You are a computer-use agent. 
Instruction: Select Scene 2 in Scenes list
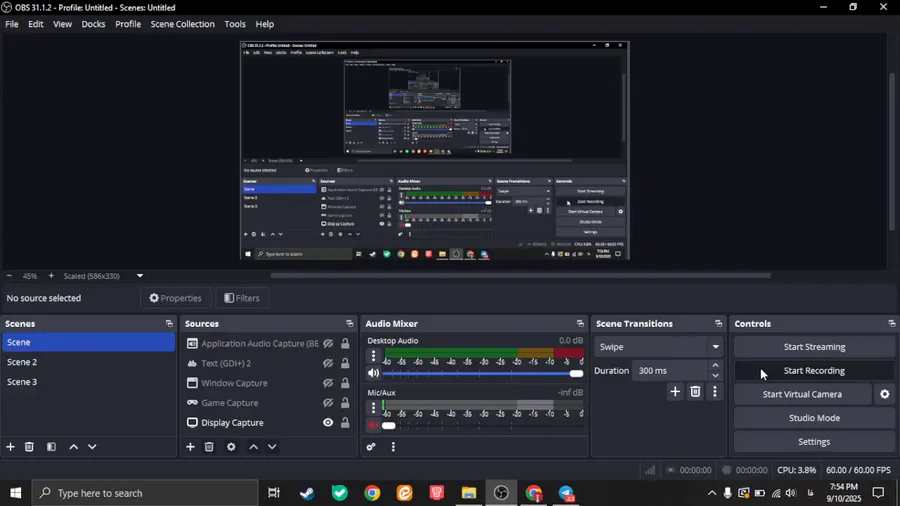click(x=88, y=362)
